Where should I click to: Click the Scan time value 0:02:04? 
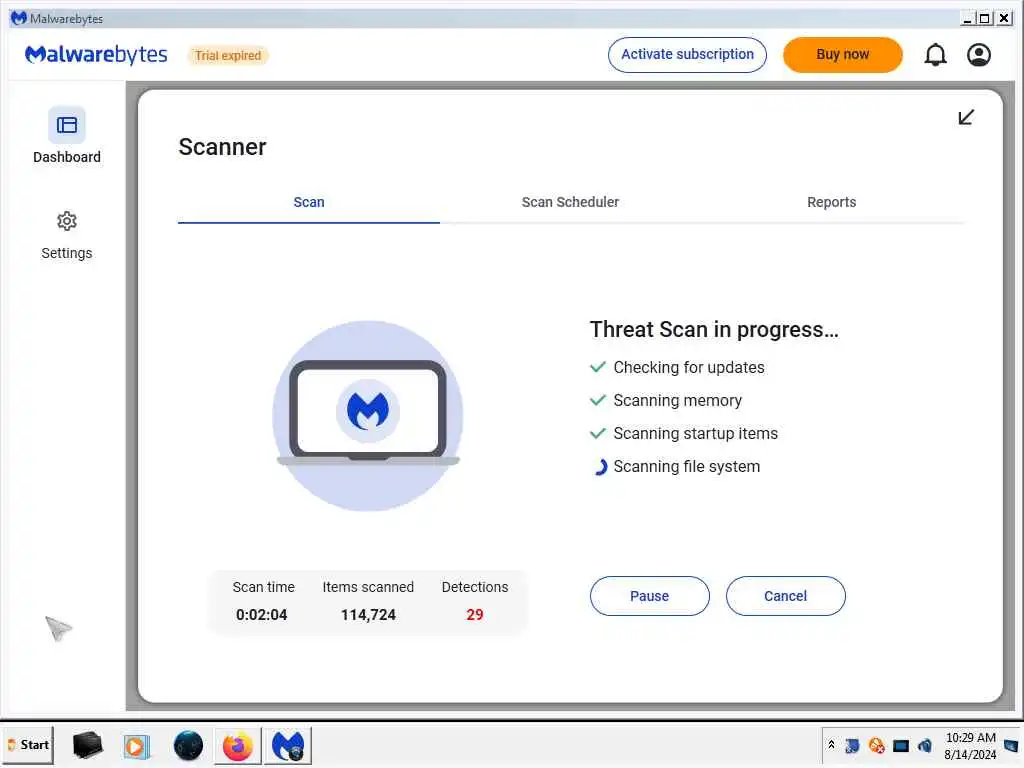(261, 615)
